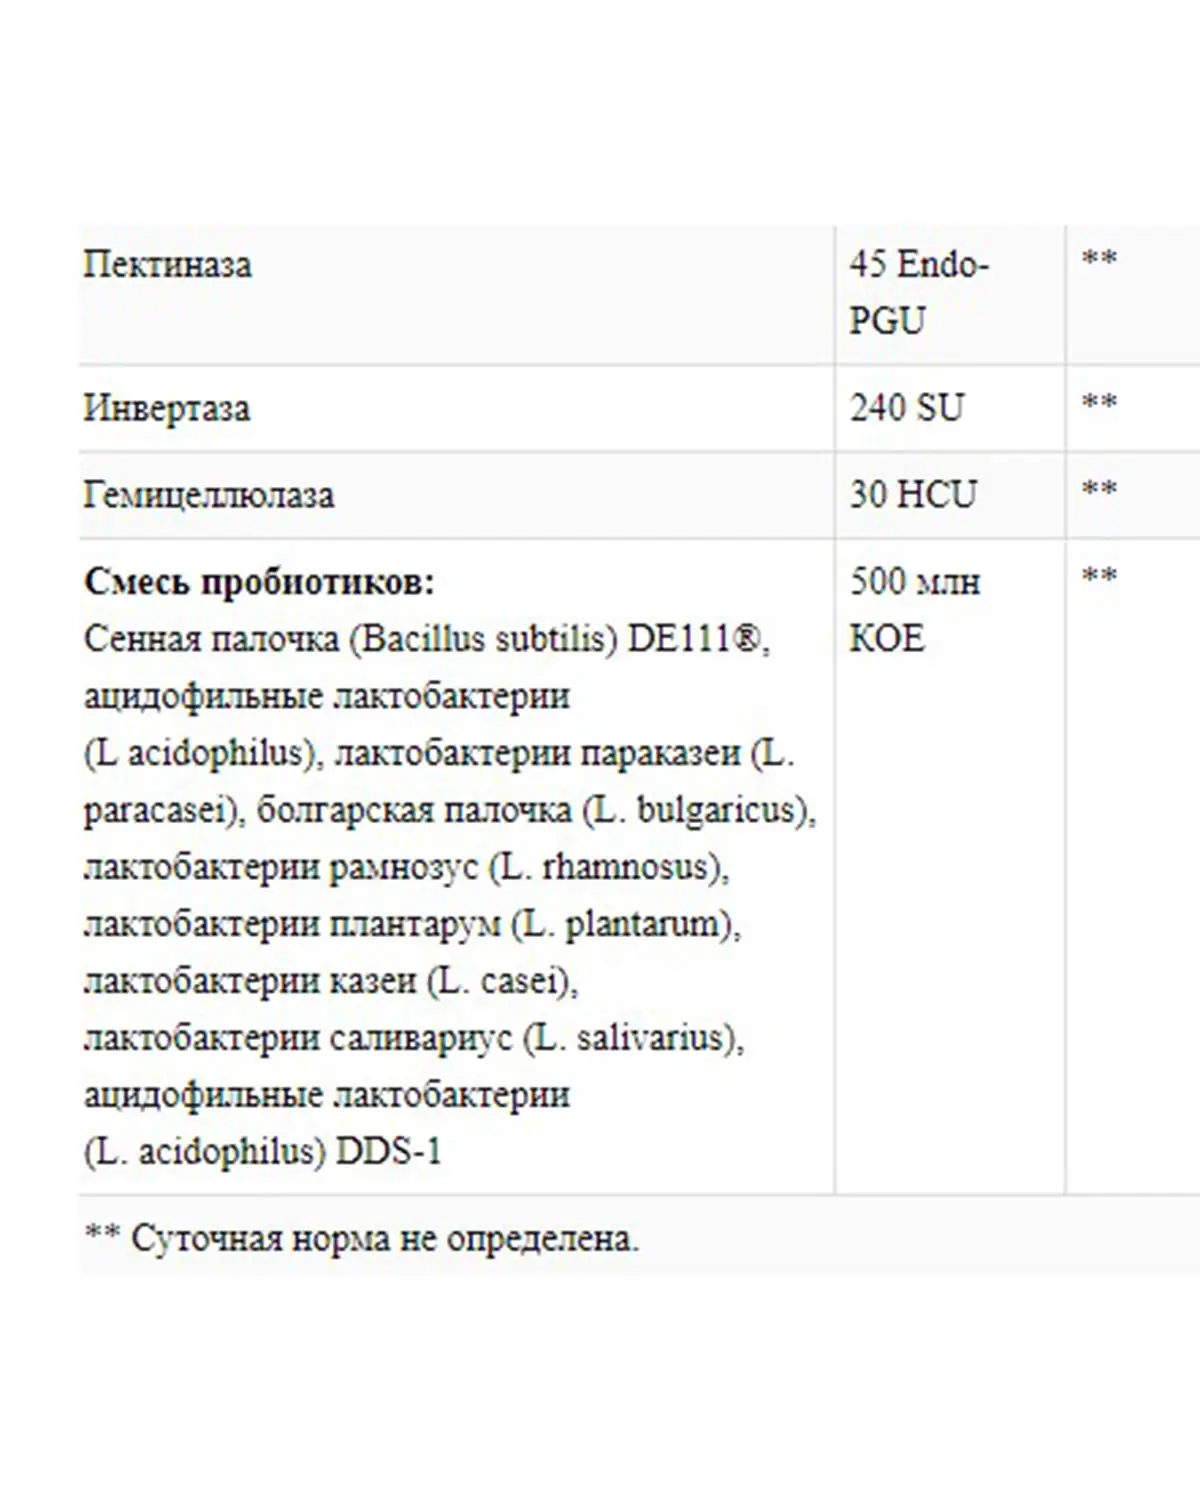Click the L. casei text
Image resolution: width=1200 pixels, height=1500 pixels.
coord(502,980)
